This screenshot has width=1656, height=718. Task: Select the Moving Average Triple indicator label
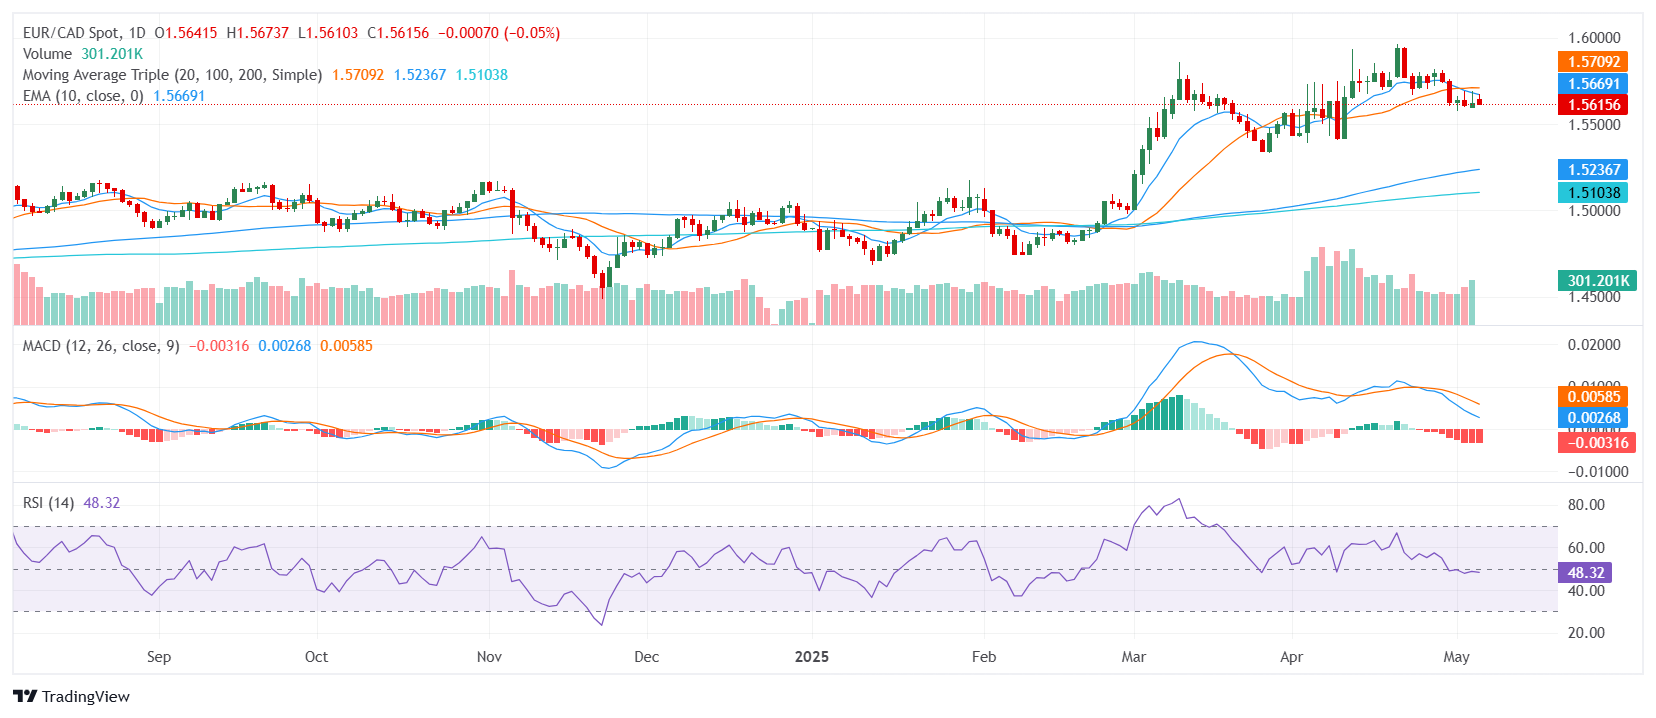pos(172,75)
